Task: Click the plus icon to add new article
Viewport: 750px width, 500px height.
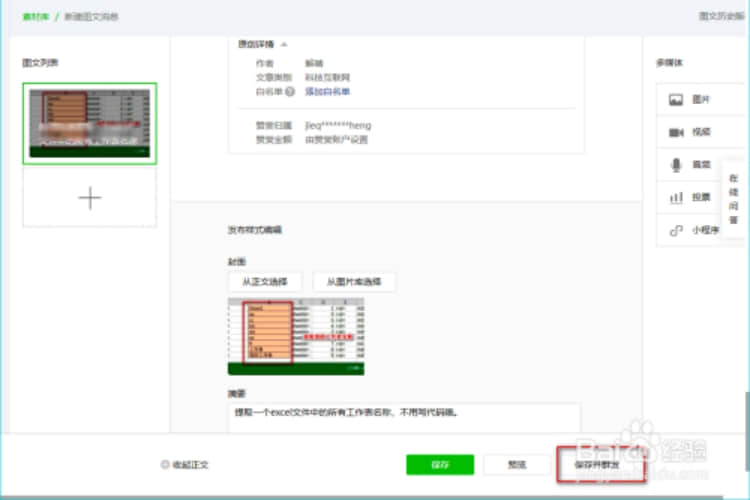Action: click(x=90, y=197)
